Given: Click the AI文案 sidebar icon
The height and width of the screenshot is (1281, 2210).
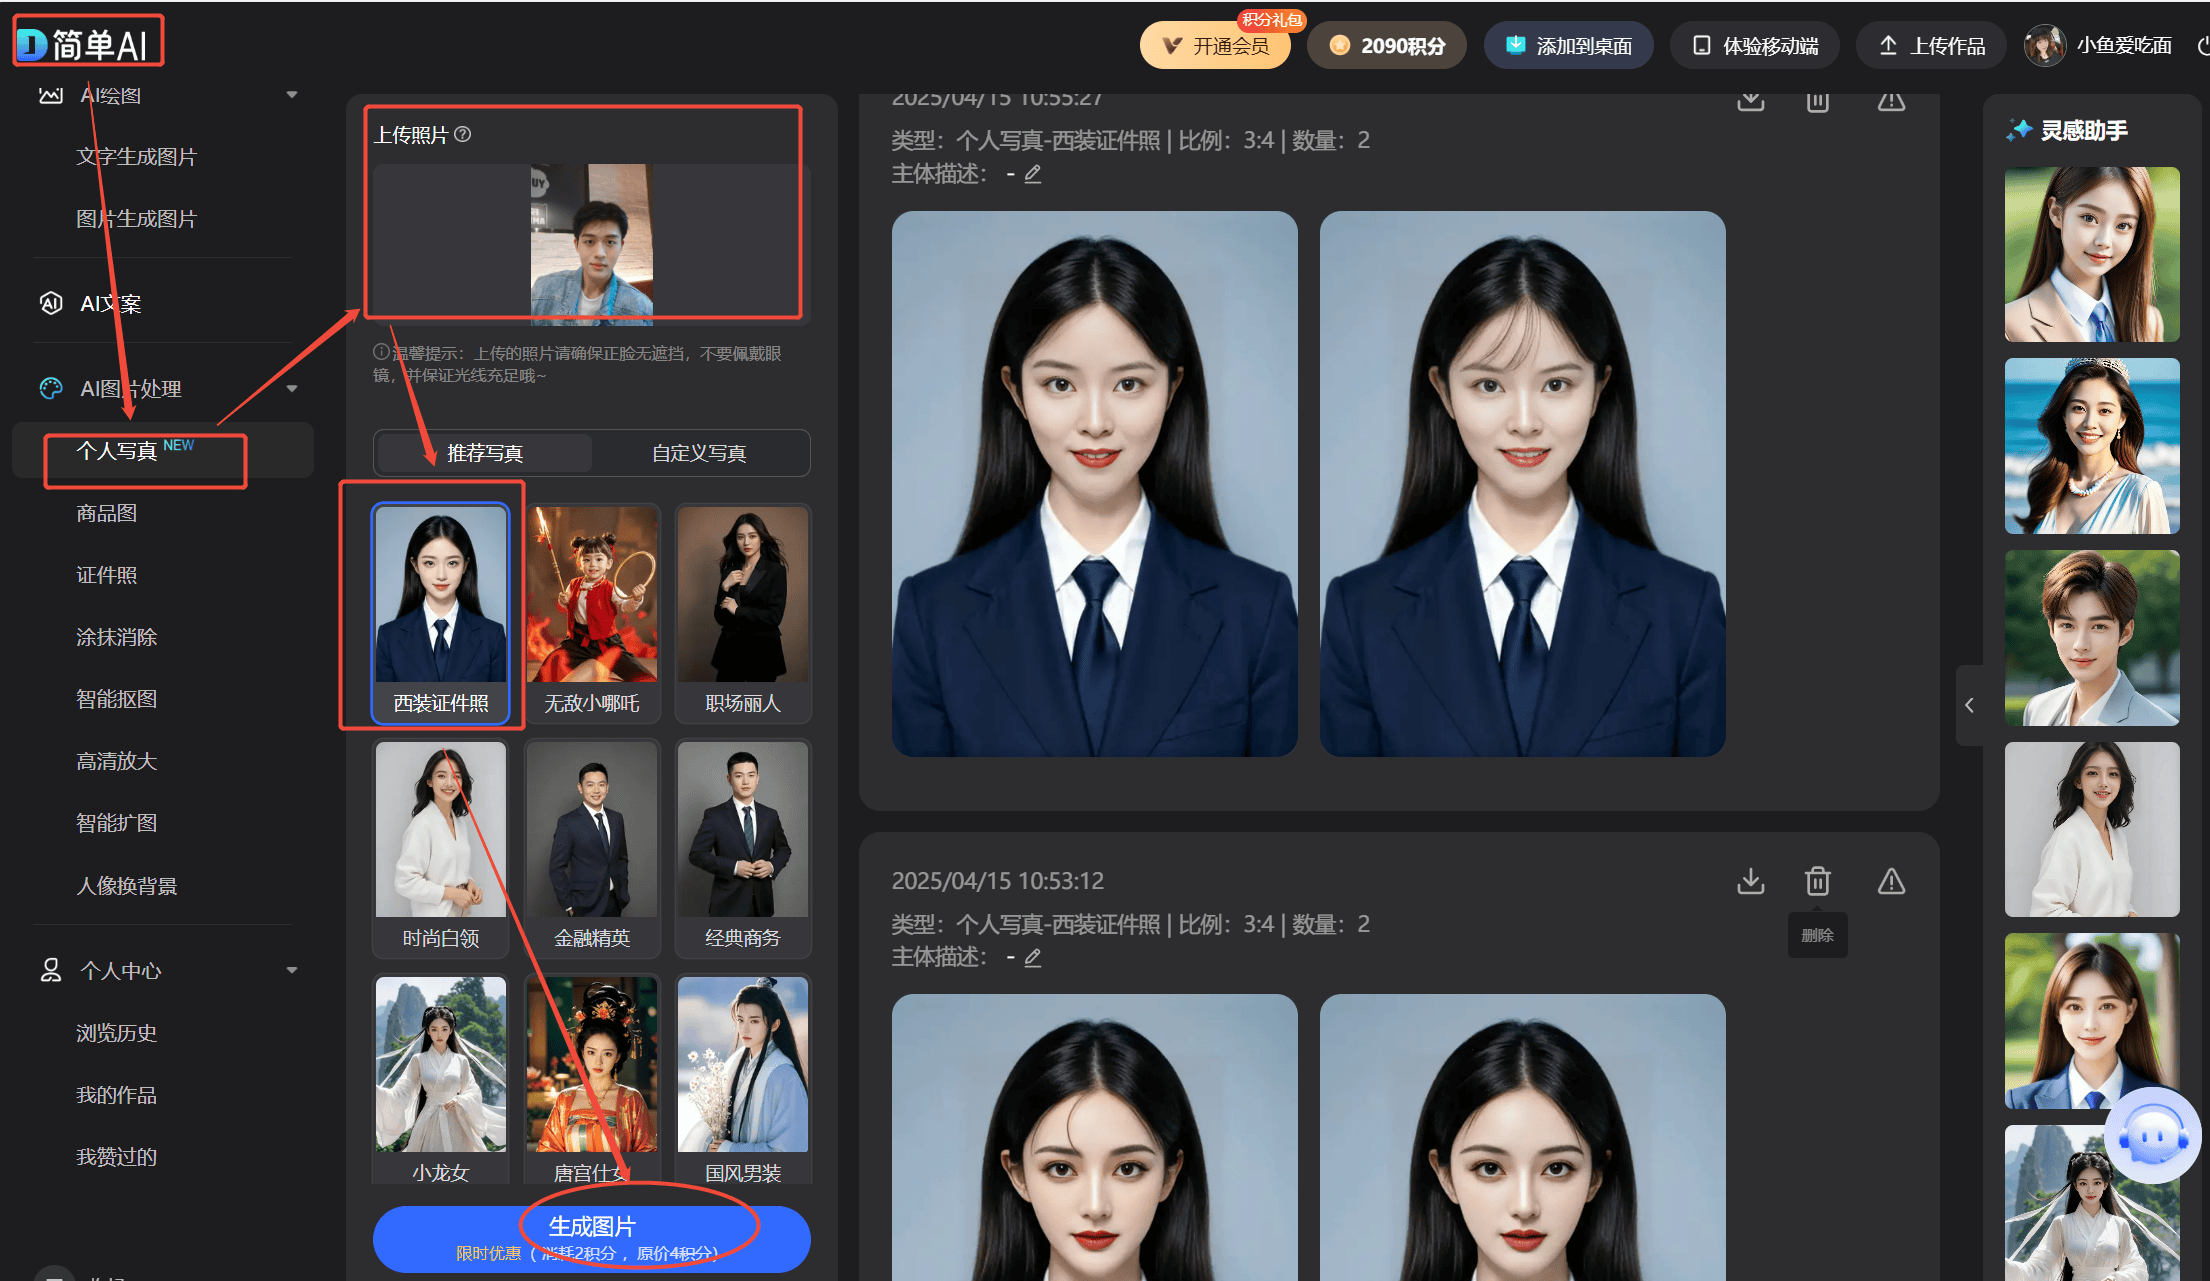Looking at the screenshot, I should [51, 303].
